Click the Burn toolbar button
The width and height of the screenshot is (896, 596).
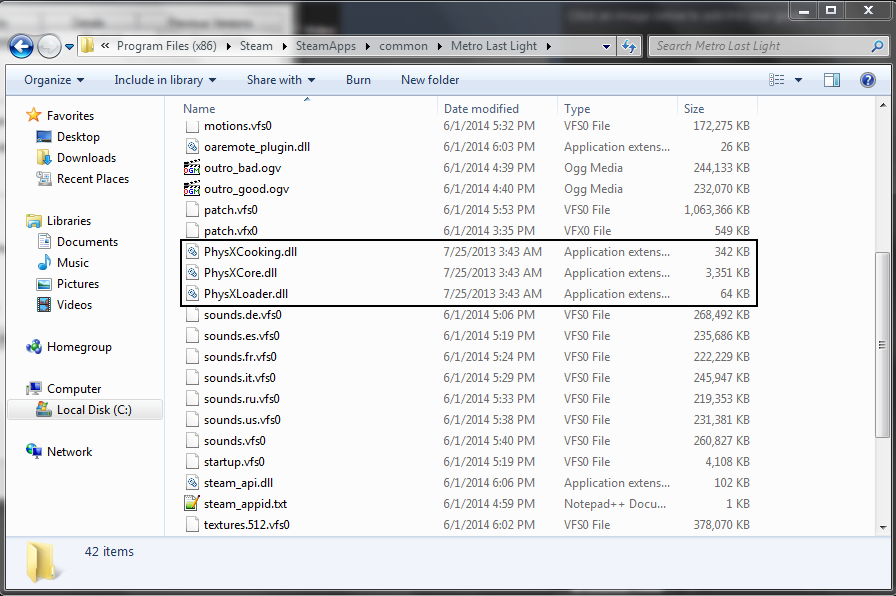(x=358, y=80)
